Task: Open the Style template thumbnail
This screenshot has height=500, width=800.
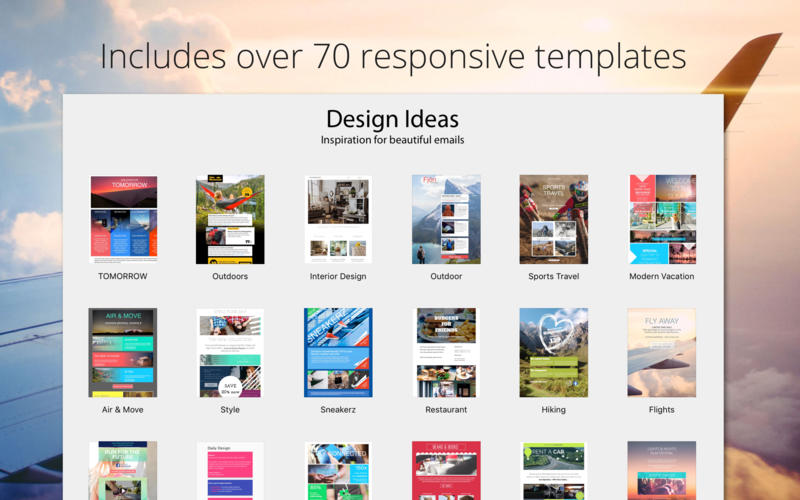Action: pyautogui.click(x=230, y=353)
